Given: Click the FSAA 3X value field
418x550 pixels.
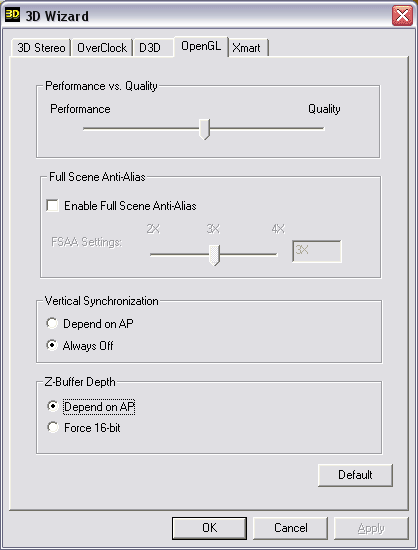Looking at the screenshot, I should coord(317,251).
